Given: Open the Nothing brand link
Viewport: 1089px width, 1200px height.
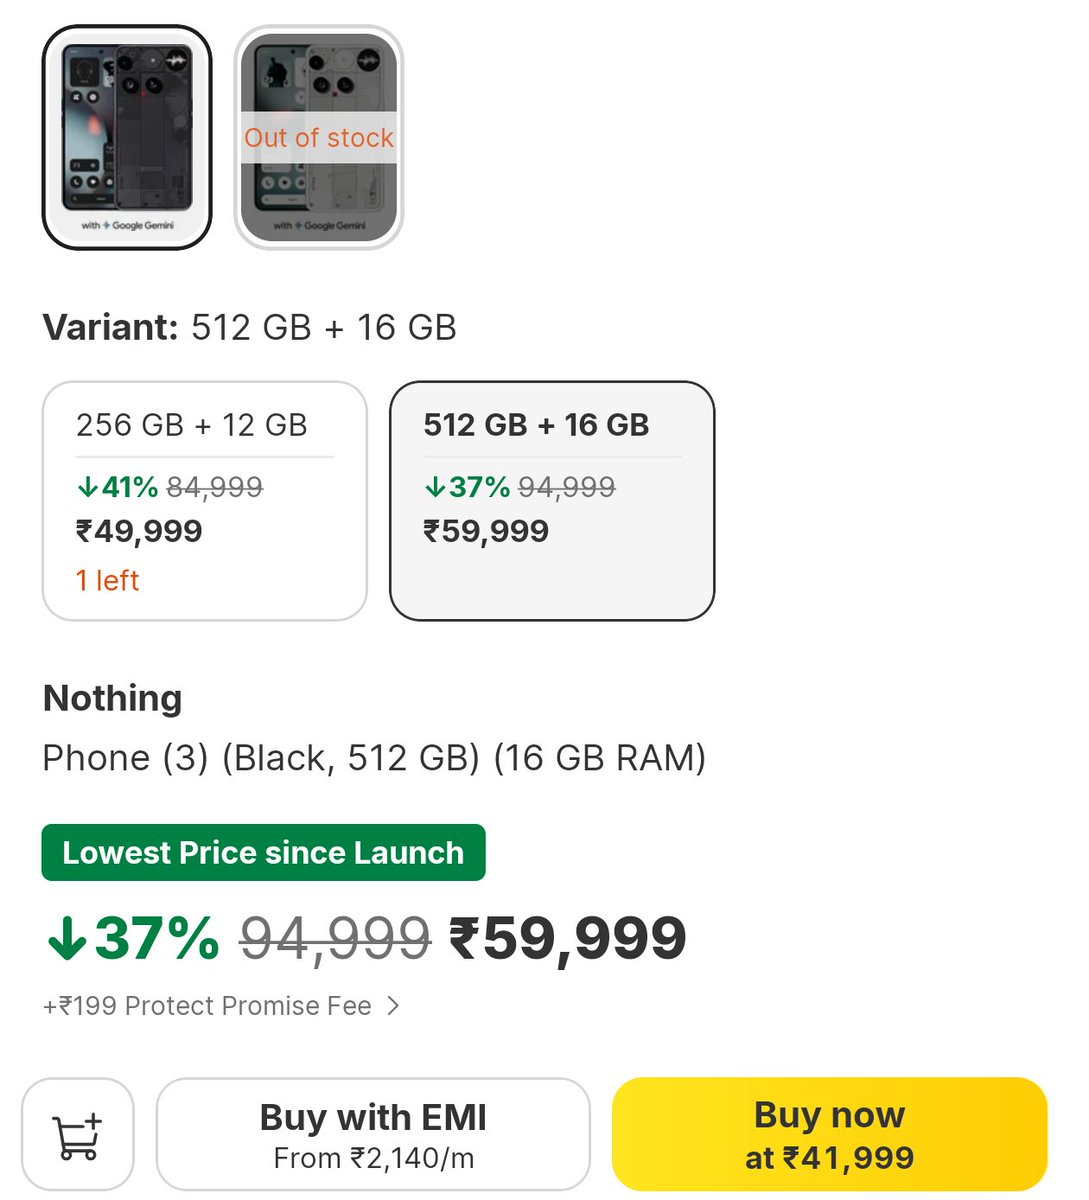Looking at the screenshot, I should [x=113, y=698].
